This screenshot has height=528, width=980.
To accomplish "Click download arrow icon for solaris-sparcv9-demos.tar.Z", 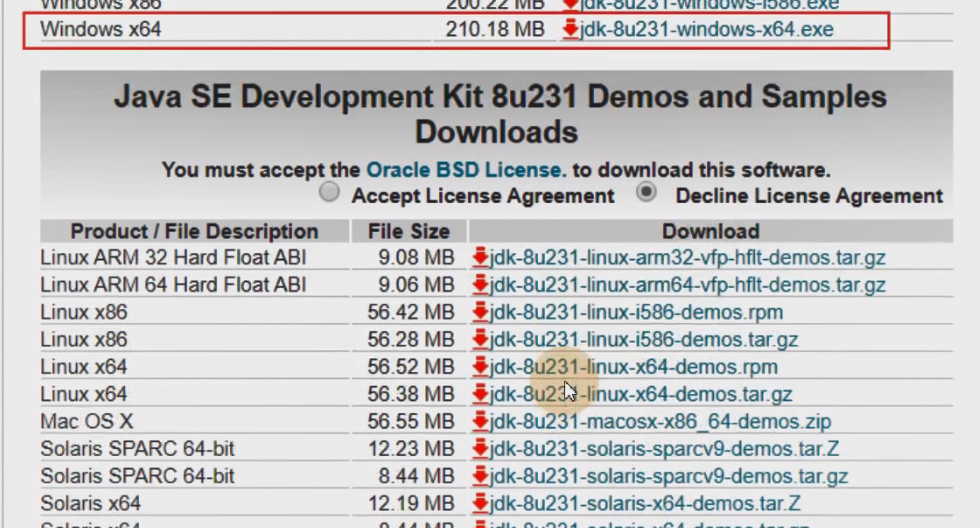I will pyautogui.click(x=480, y=448).
